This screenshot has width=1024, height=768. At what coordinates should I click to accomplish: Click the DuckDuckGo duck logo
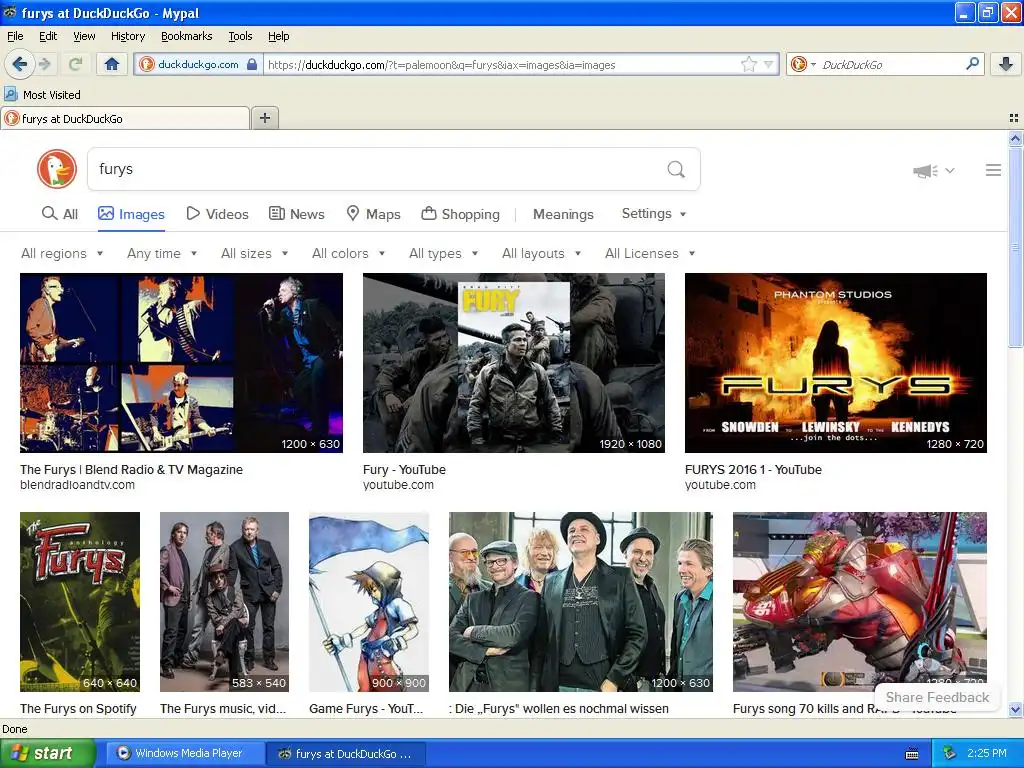pyautogui.click(x=57, y=169)
